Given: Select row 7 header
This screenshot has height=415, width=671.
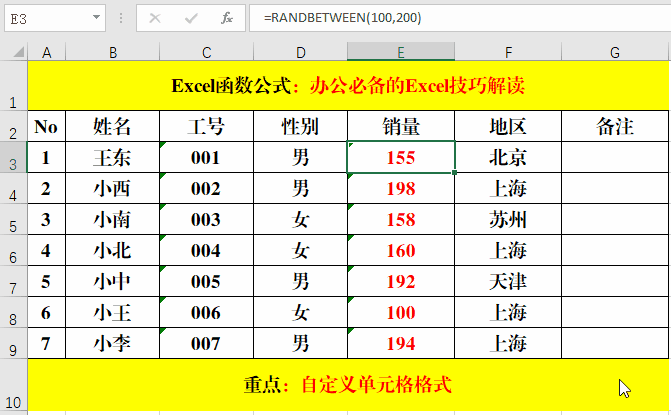Looking at the screenshot, I should coord(14,281).
